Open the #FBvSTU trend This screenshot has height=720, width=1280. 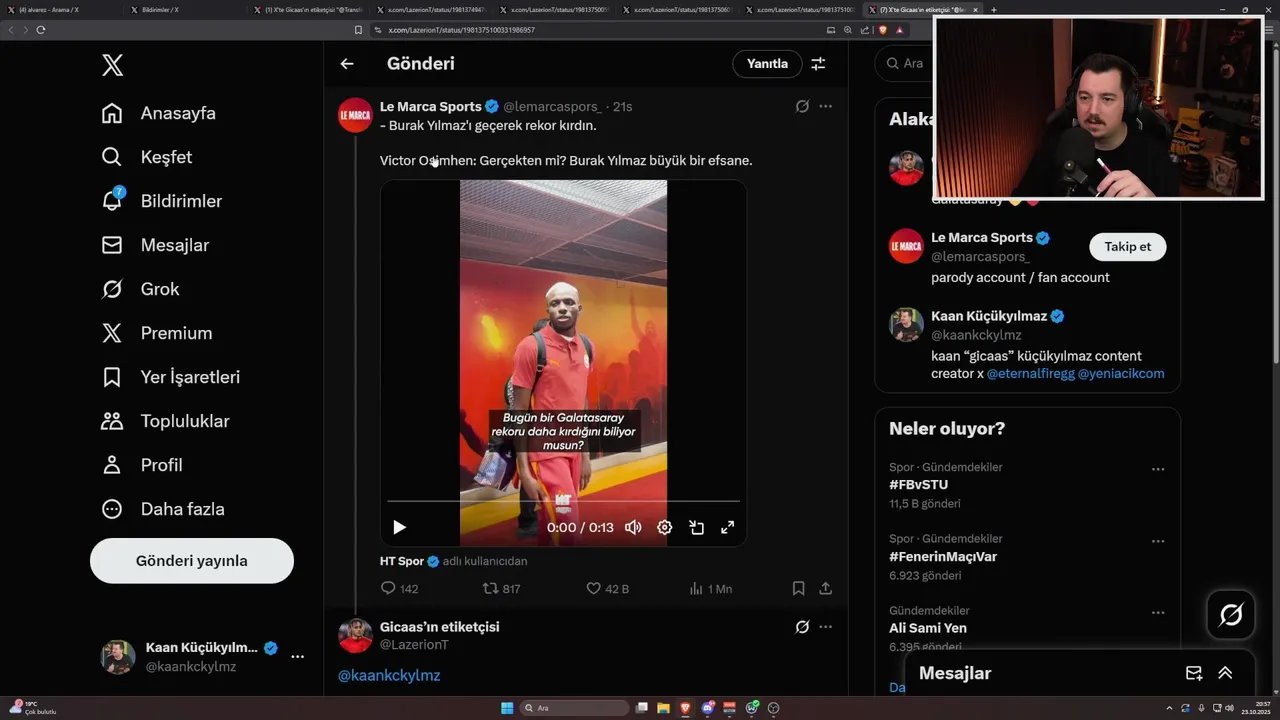pyautogui.click(x=919, y=485)
